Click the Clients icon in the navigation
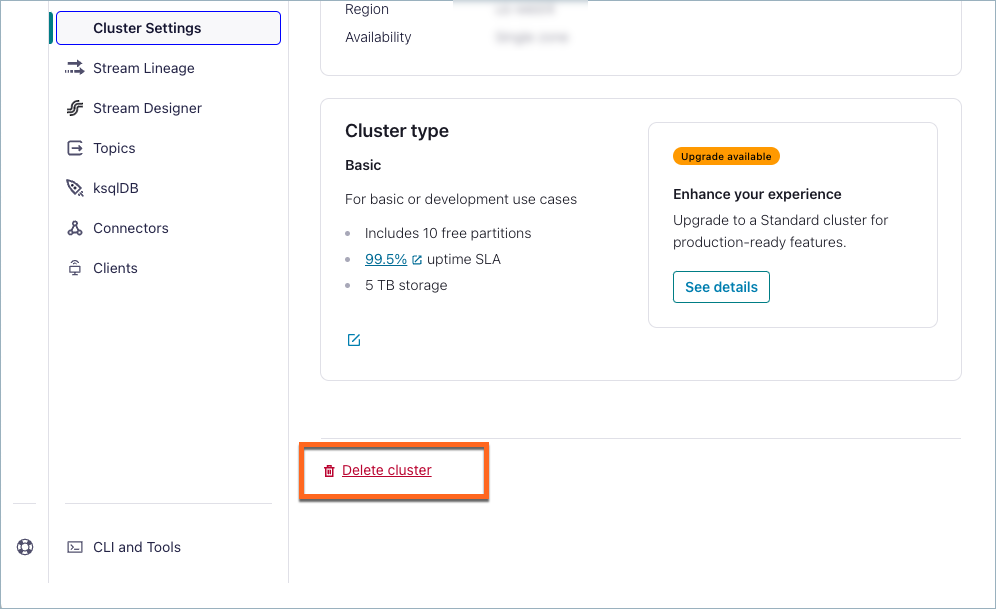 [x=73, y=267]
